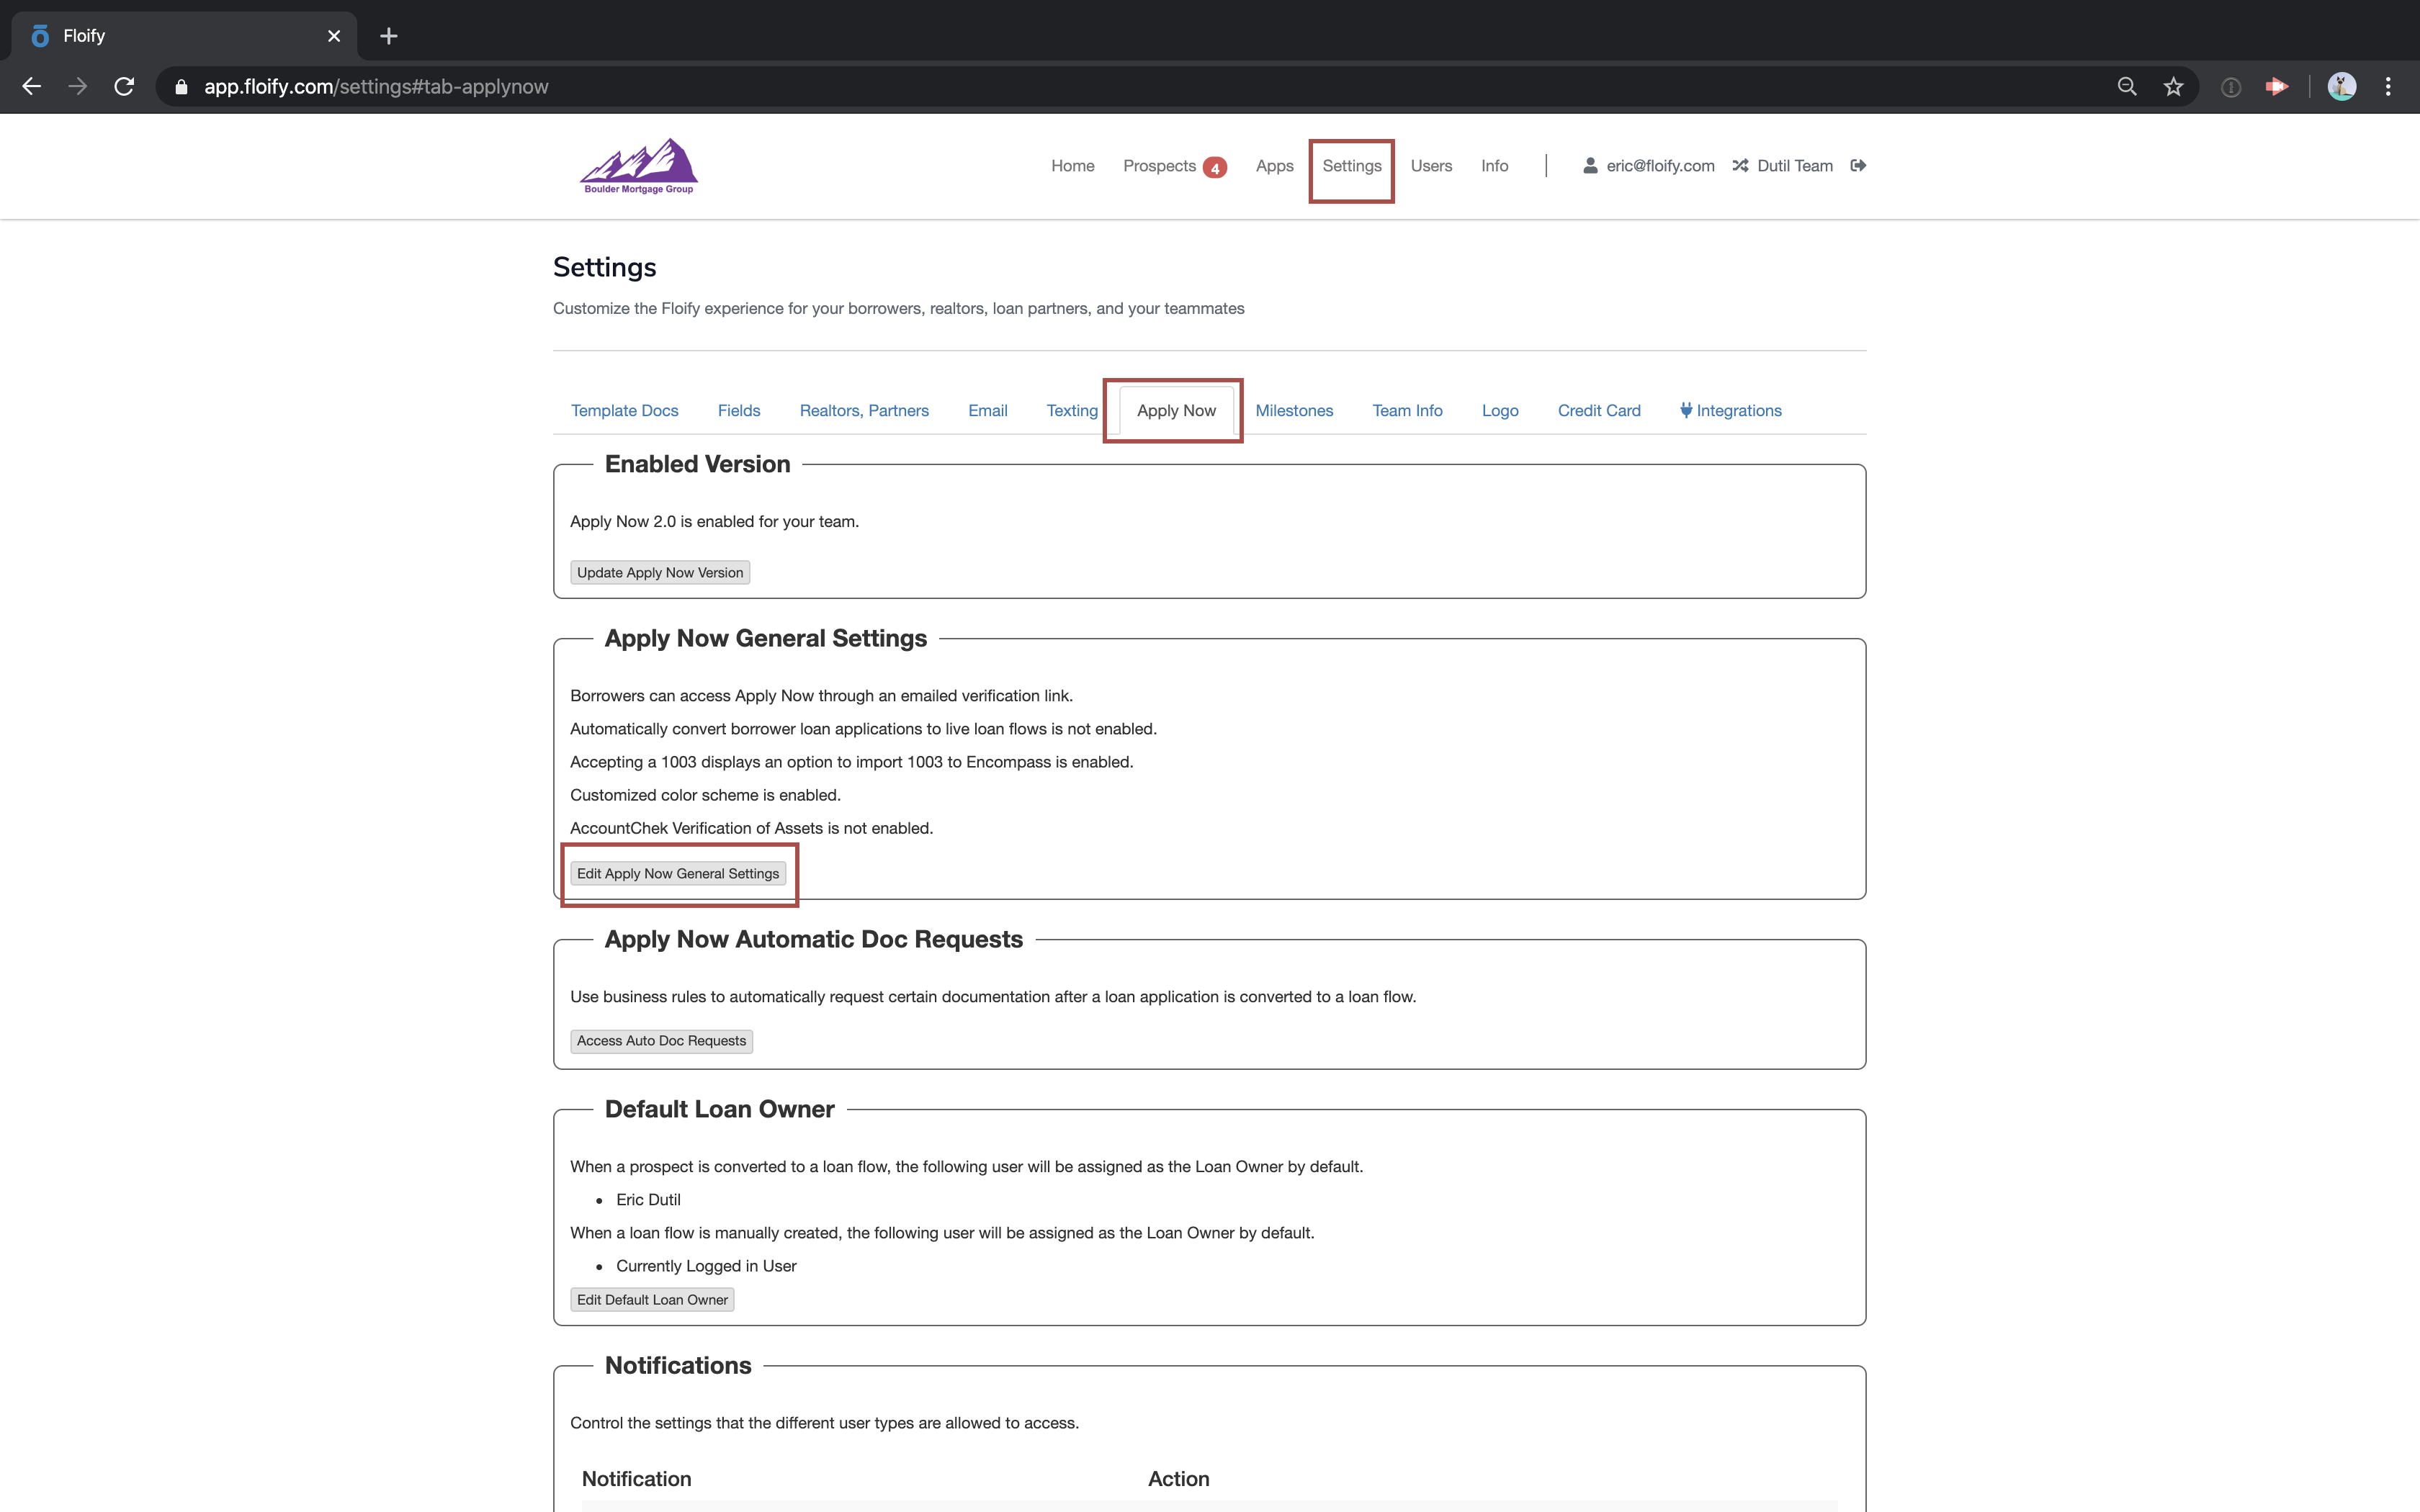
Task: Go back with browser back arrow
Action: coord(32,87)
